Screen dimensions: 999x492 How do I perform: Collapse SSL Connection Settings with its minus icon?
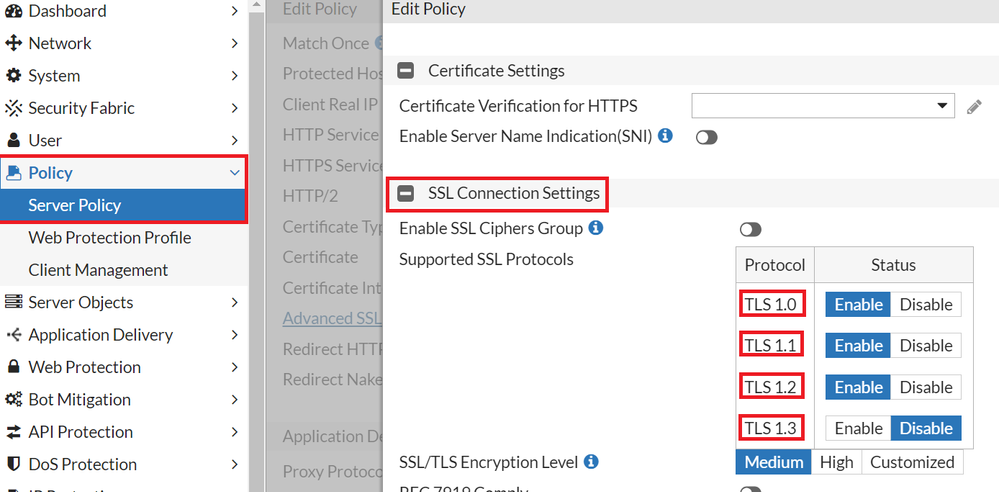click(x=406, y=193)
